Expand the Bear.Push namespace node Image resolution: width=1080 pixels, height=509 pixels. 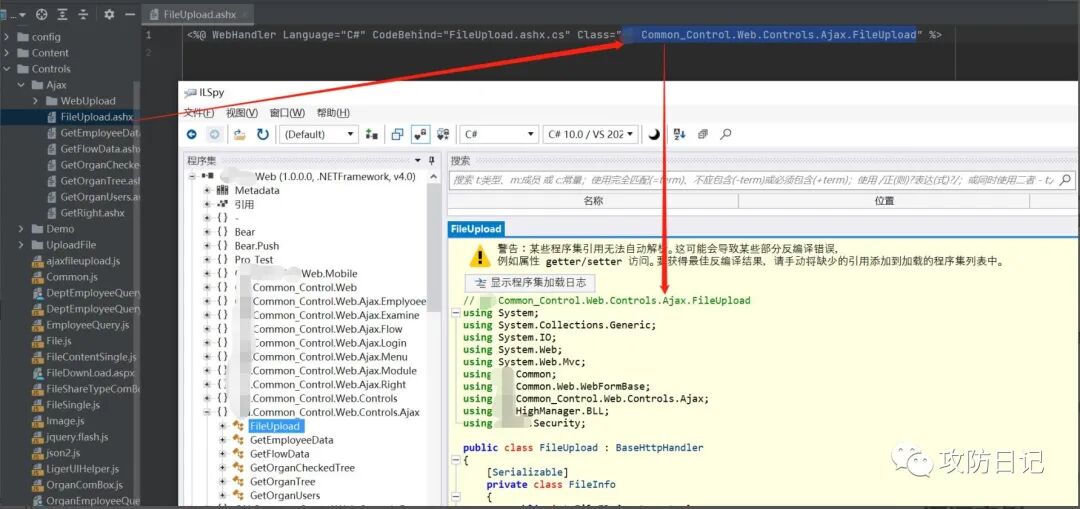[207, 246]
